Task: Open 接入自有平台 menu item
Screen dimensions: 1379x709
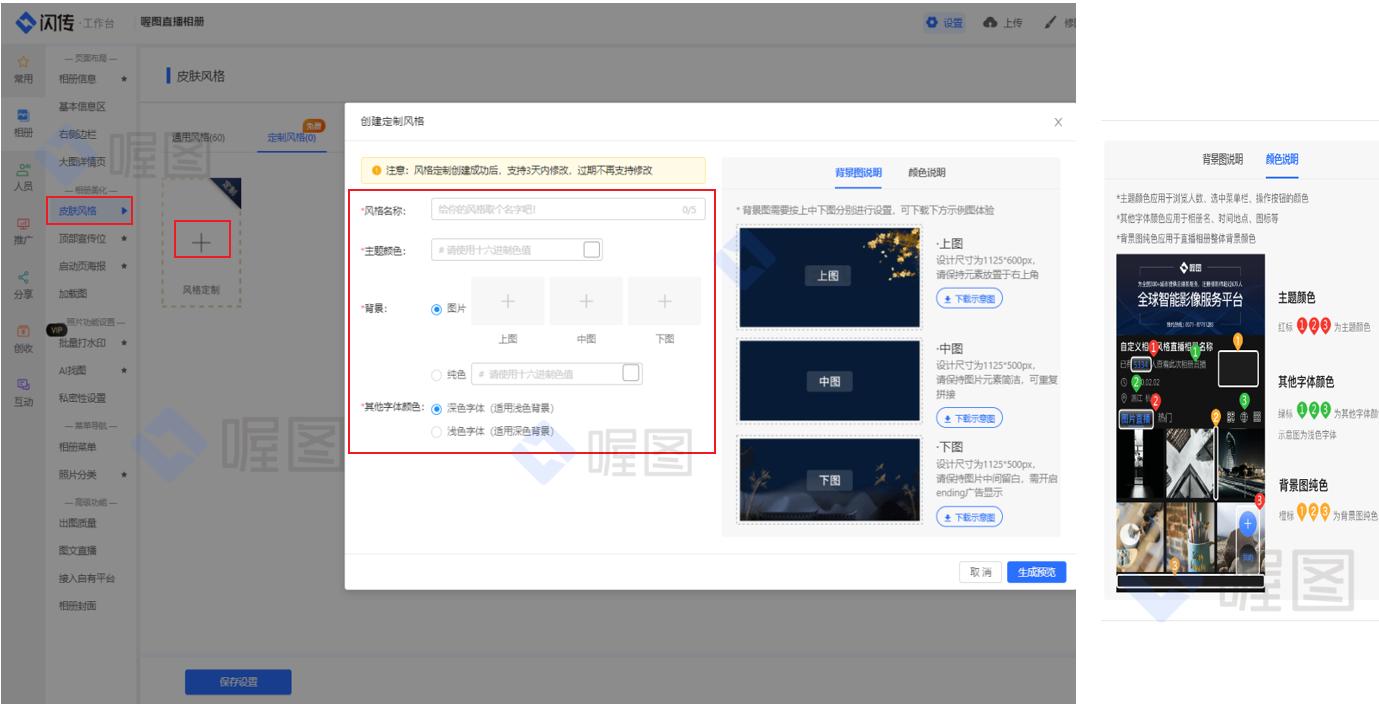Action: pos(87,578)
